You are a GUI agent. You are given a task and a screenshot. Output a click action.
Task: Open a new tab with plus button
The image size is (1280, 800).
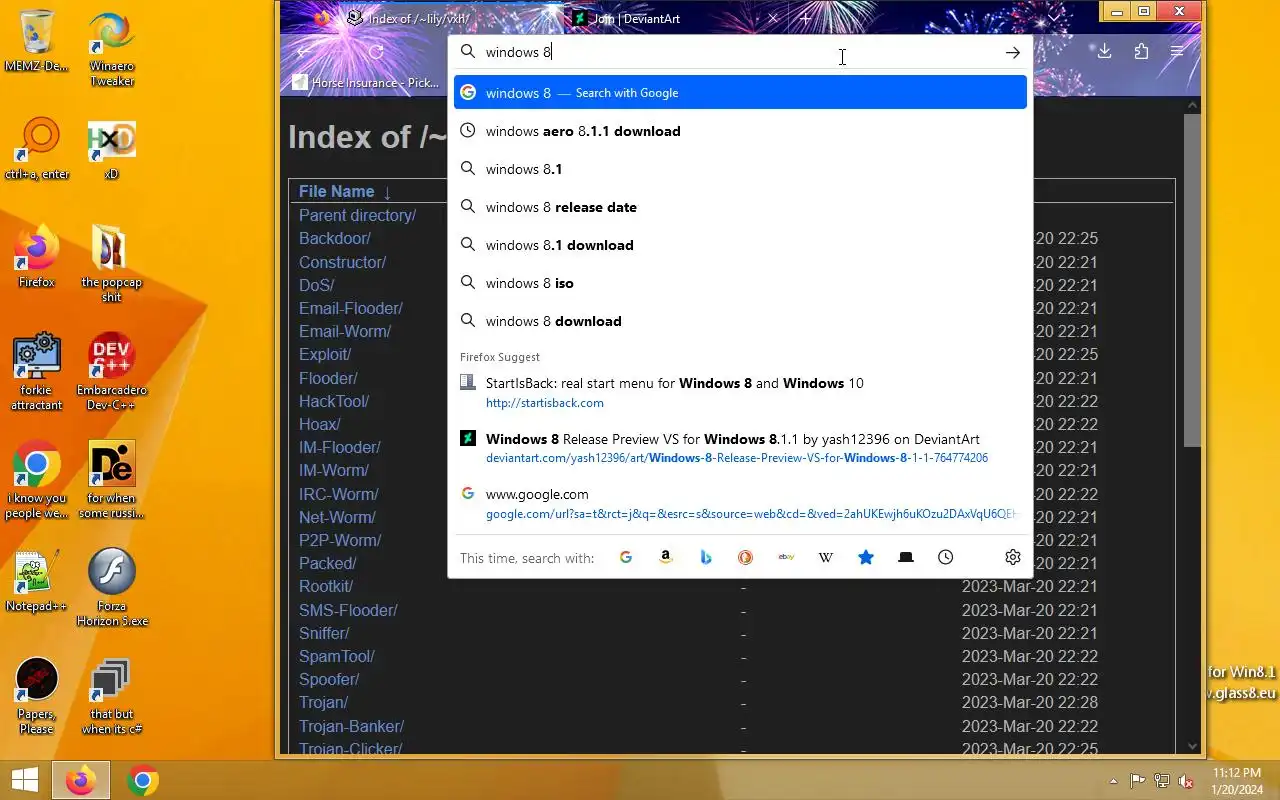[805, 18]
